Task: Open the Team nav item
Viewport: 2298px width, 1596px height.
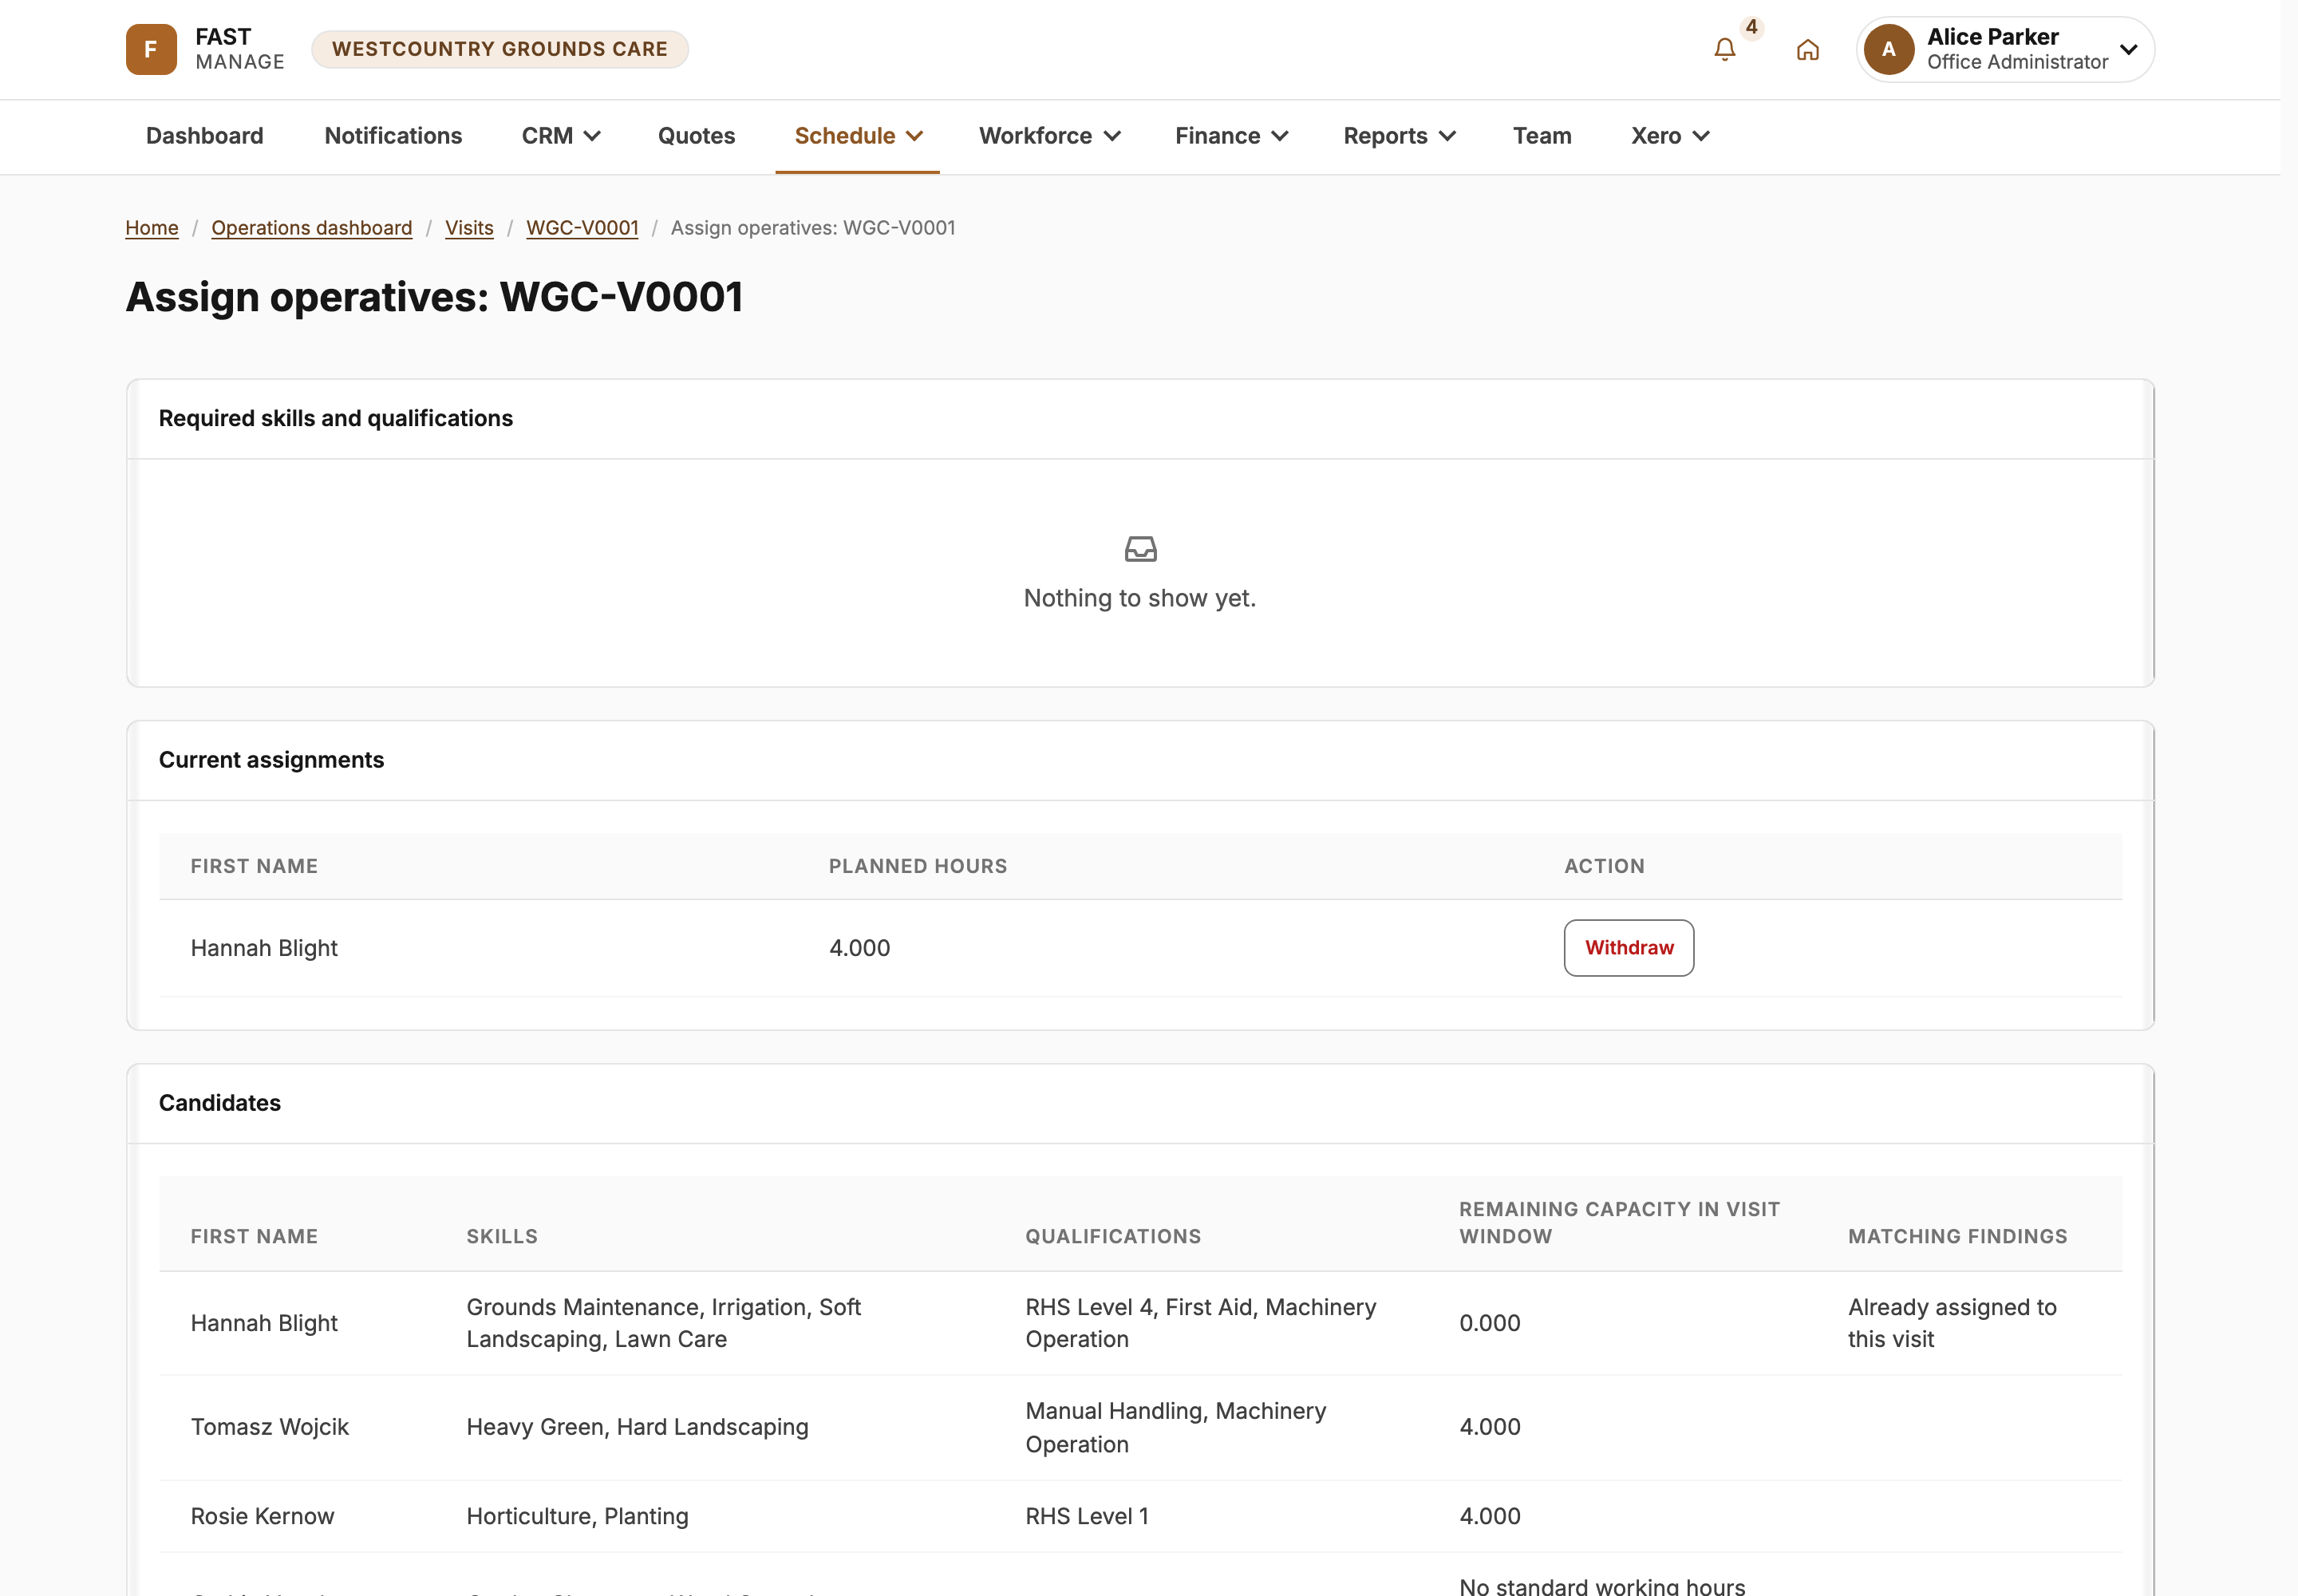Action: pyautogui.click(x=1542, y=136)
